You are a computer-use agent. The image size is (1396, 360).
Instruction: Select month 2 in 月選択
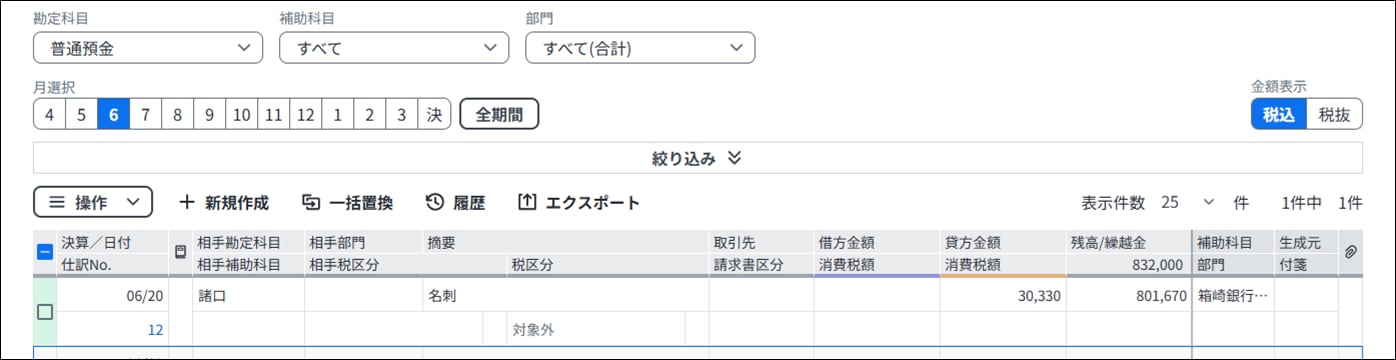[370, 114]
